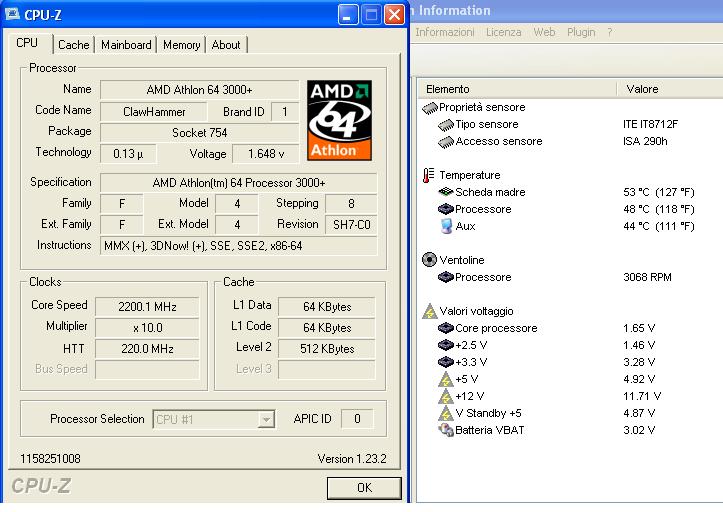Click the ISA 290h sensor access value
Image resolution: width=723 pixels, height=512 pixels.
645,142
